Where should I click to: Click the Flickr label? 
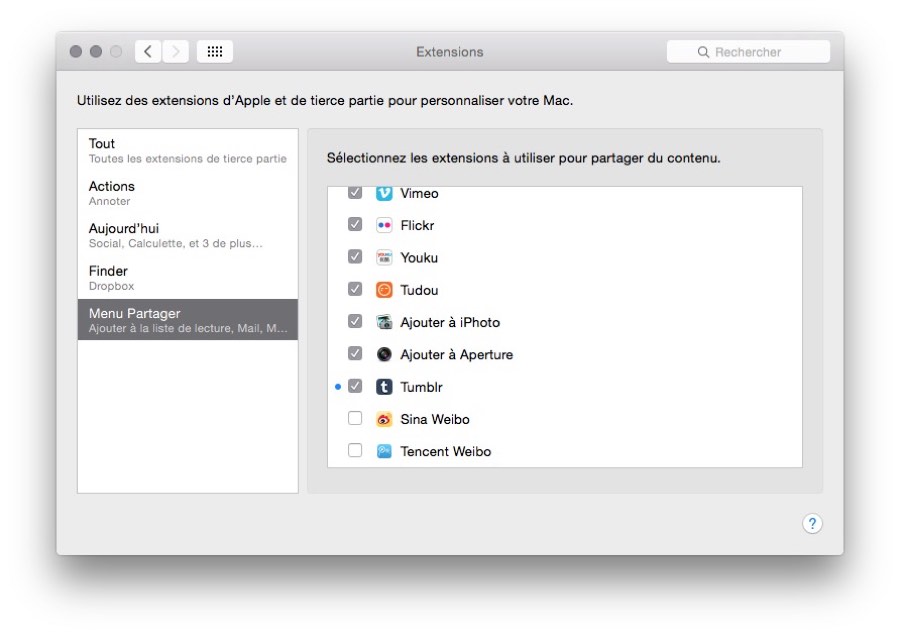pyautogui.click(x=417, y=225)
